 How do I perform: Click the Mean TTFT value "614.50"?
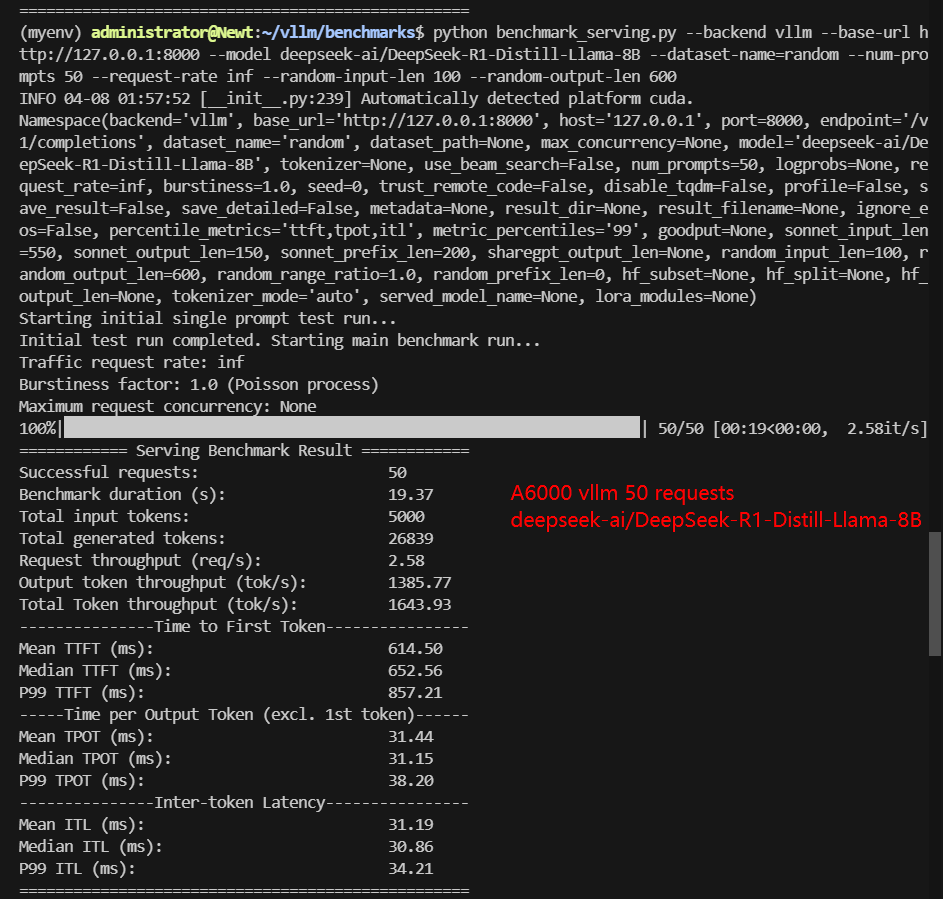pos(416,648)
